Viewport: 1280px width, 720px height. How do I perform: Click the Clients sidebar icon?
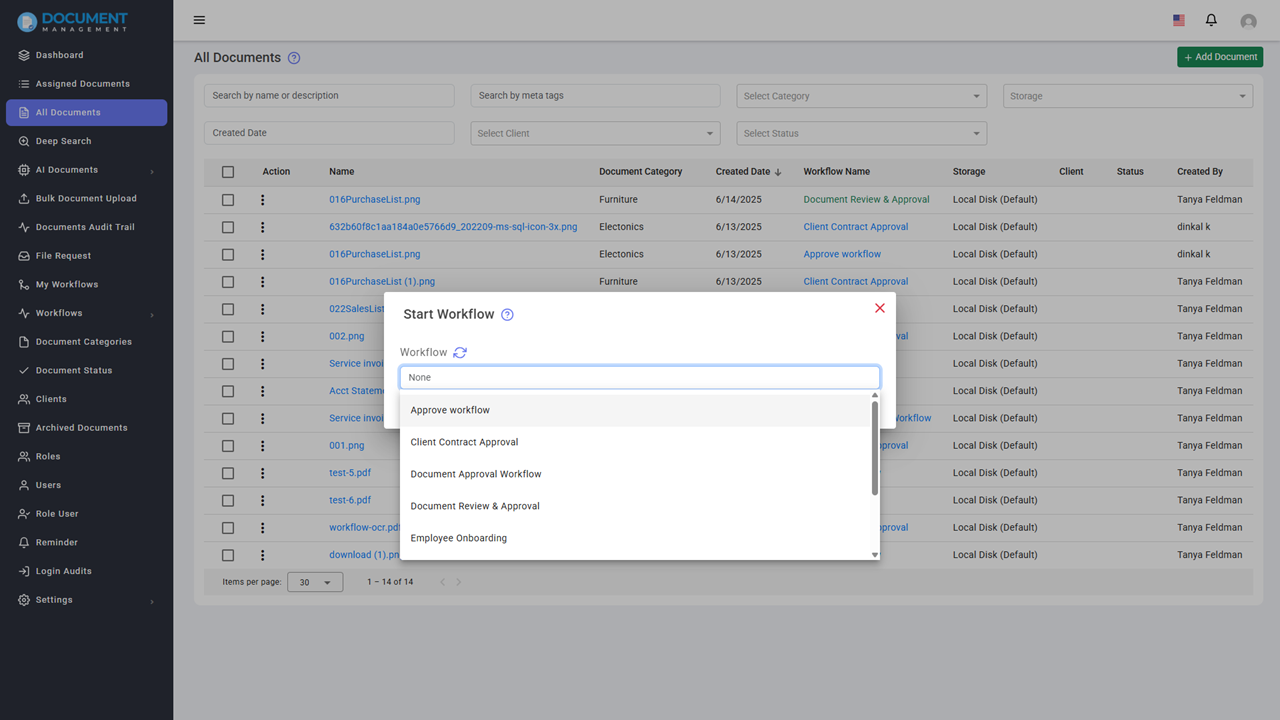pos(24,399)
